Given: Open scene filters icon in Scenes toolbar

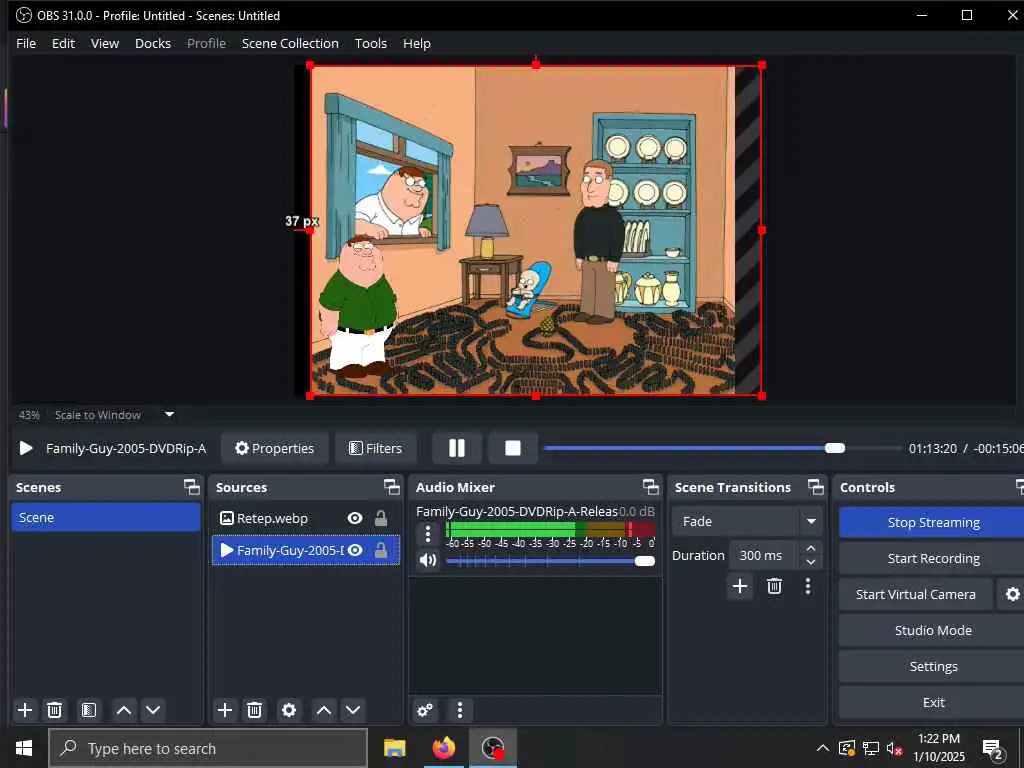Looking at the screenshot, I should pyautogui.click(x=89, y=710).
